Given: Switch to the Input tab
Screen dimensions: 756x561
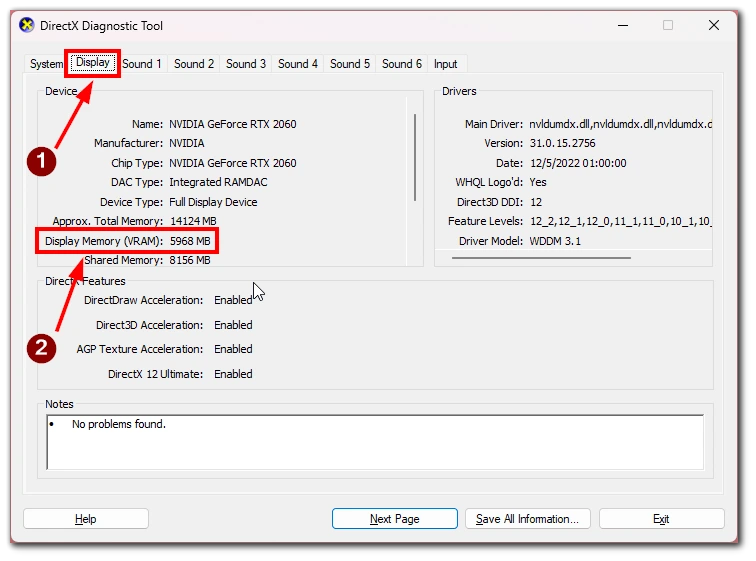Looking at the screenshot, I should 446,64.
